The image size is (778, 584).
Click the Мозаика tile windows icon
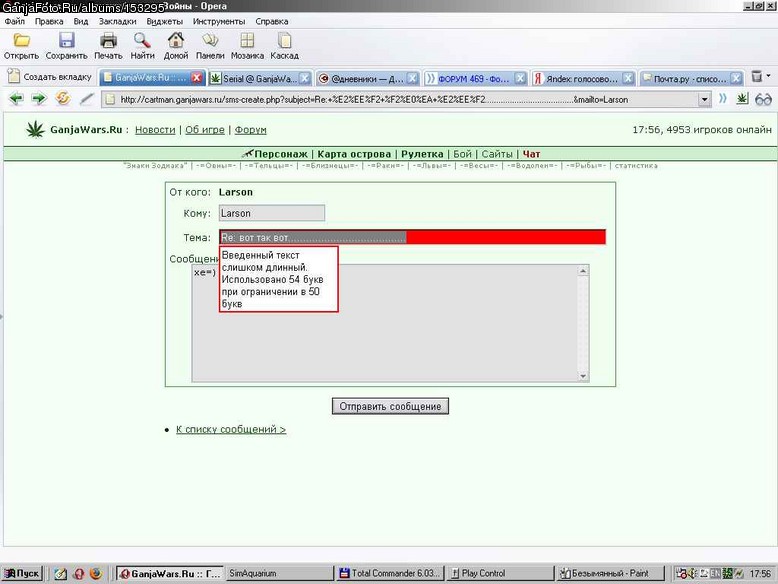(247, 41)
